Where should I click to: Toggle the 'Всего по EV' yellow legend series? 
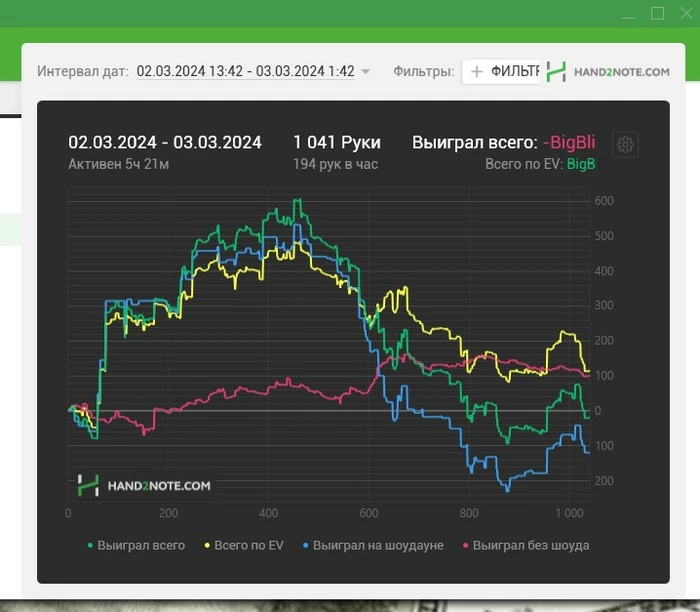(244, 545)
